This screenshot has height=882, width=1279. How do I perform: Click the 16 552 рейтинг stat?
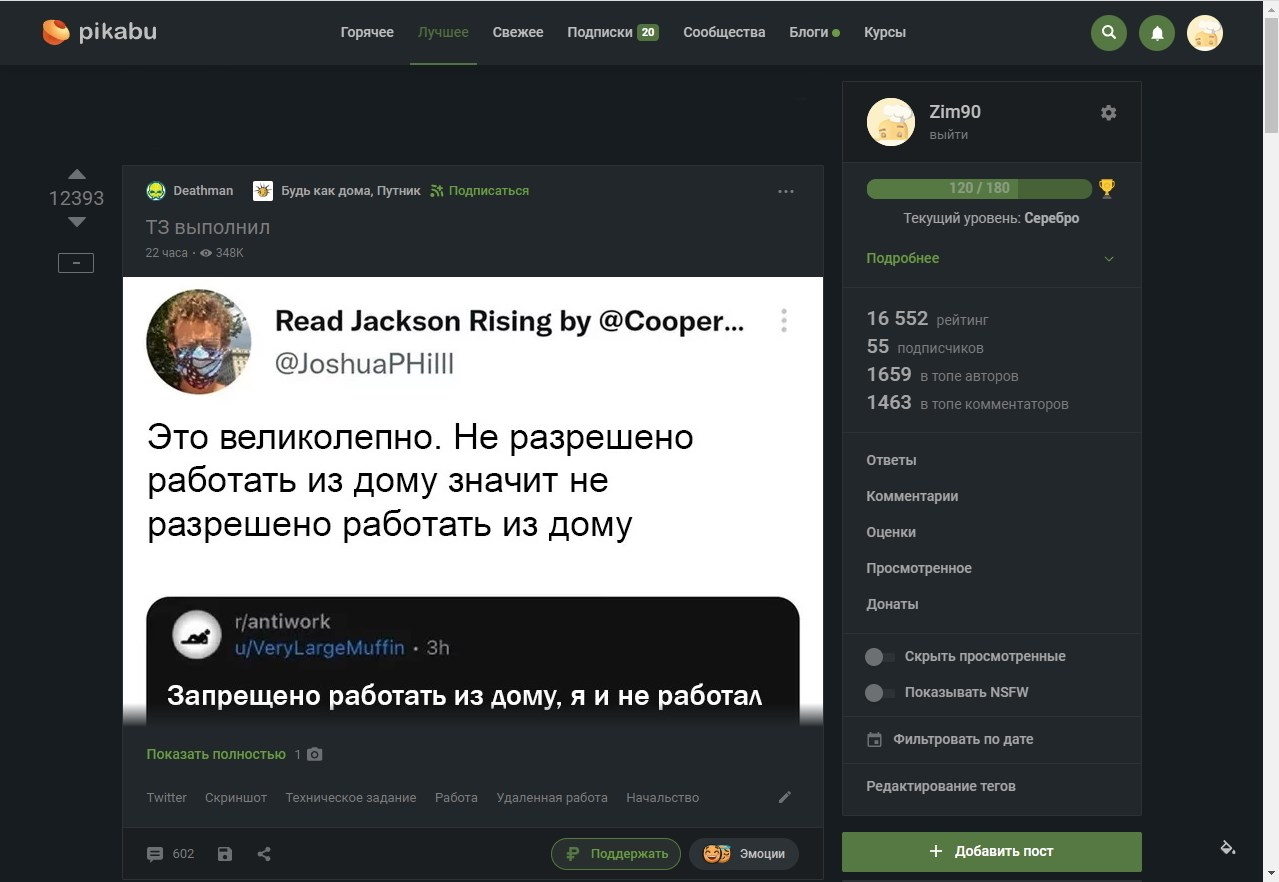(927, 319)
